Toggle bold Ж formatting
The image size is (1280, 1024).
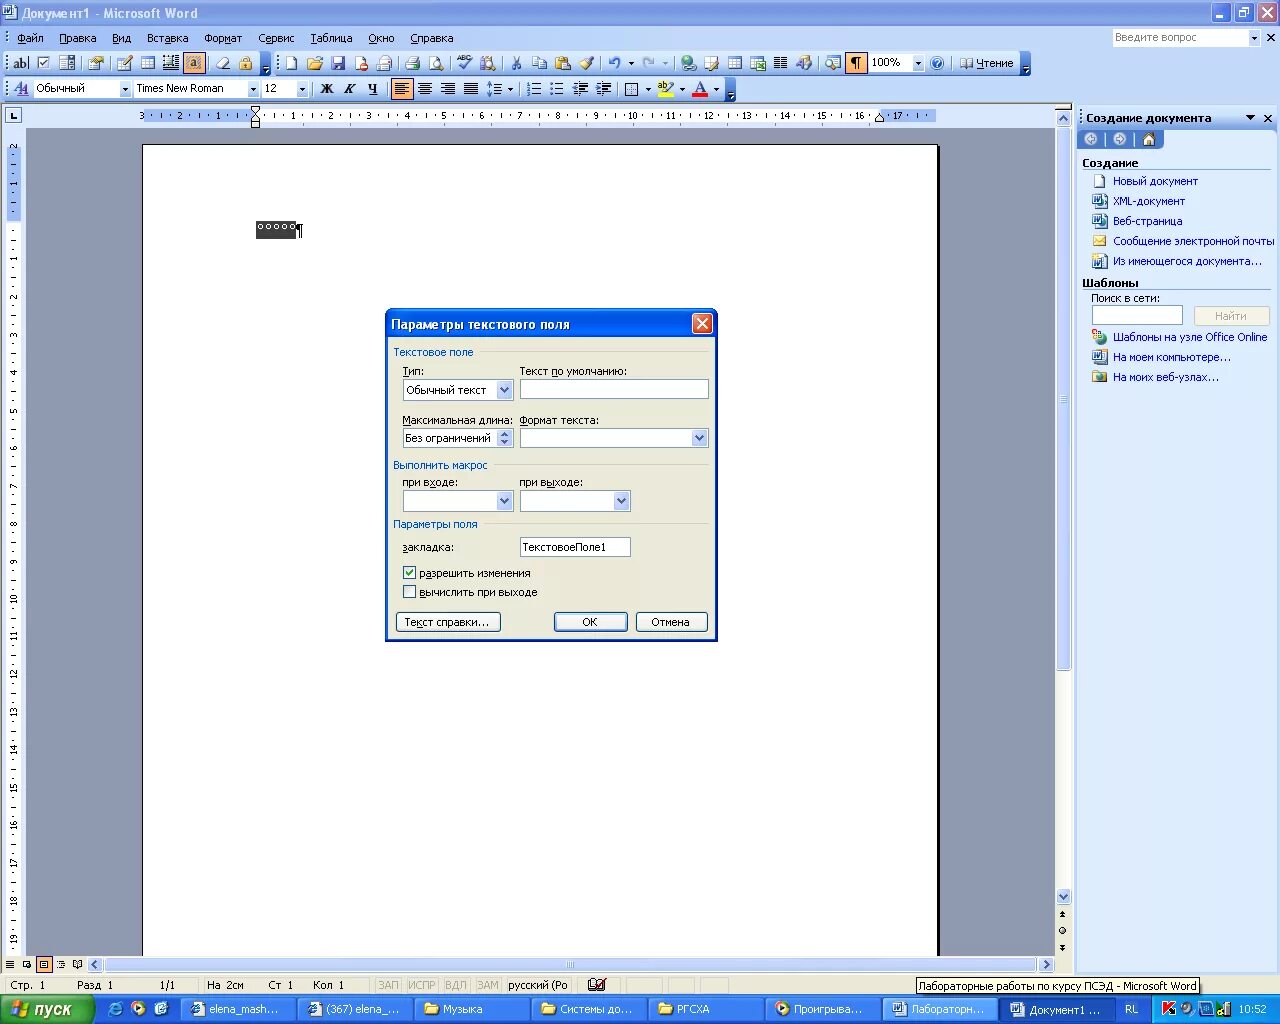pyautogui.click(x=326, y=89)
